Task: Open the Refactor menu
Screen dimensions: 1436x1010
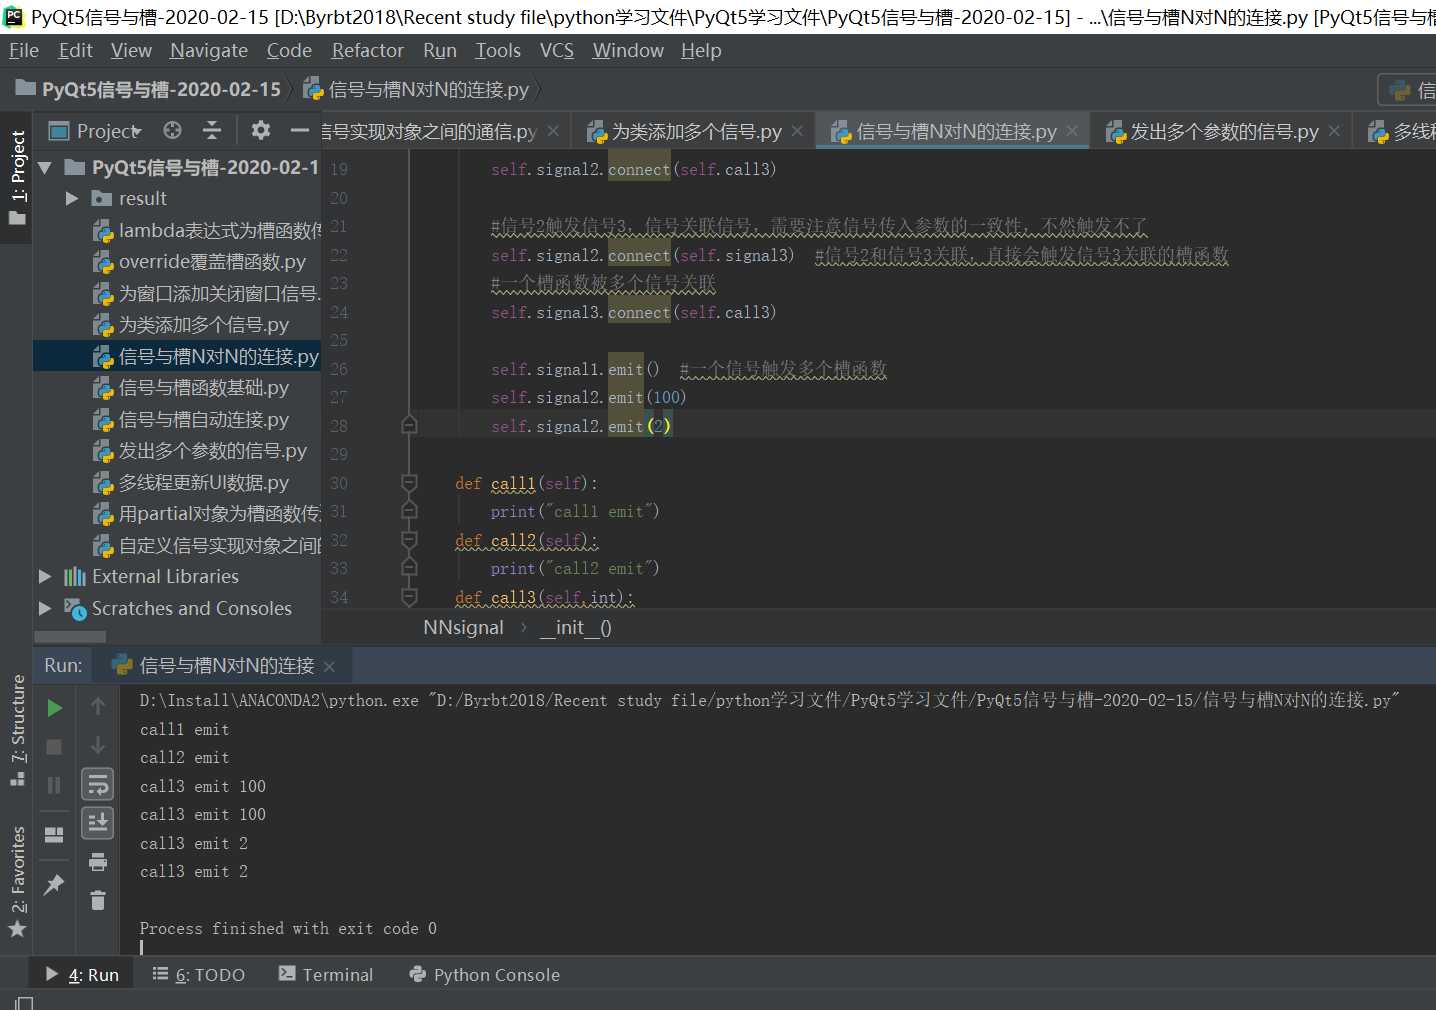Action: pos(367,50)
